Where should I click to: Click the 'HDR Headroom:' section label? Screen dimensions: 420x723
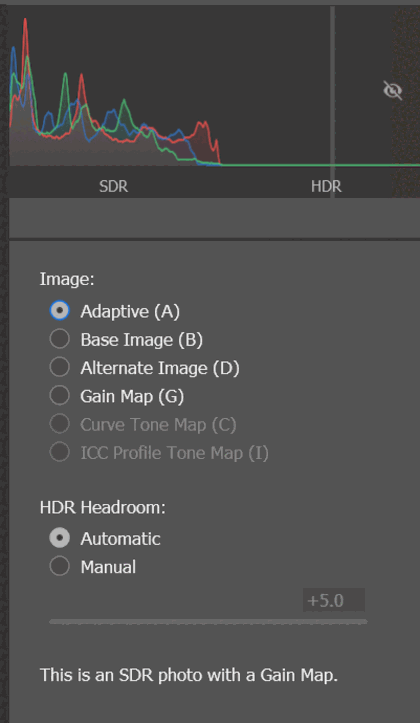pyautogui.click(x=102, y=507)
